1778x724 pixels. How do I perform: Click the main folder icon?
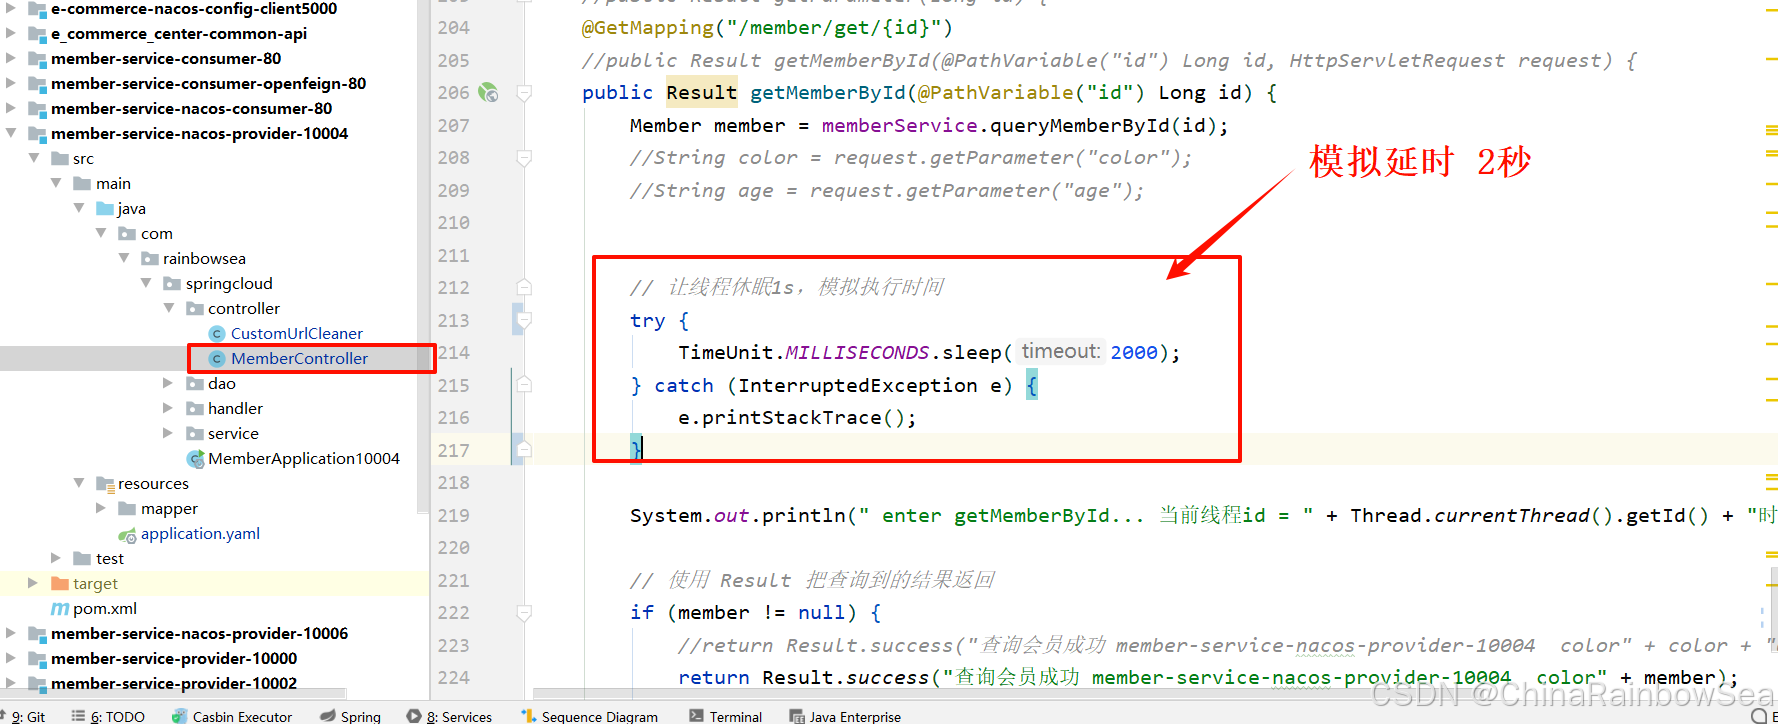tap(82, 183)
